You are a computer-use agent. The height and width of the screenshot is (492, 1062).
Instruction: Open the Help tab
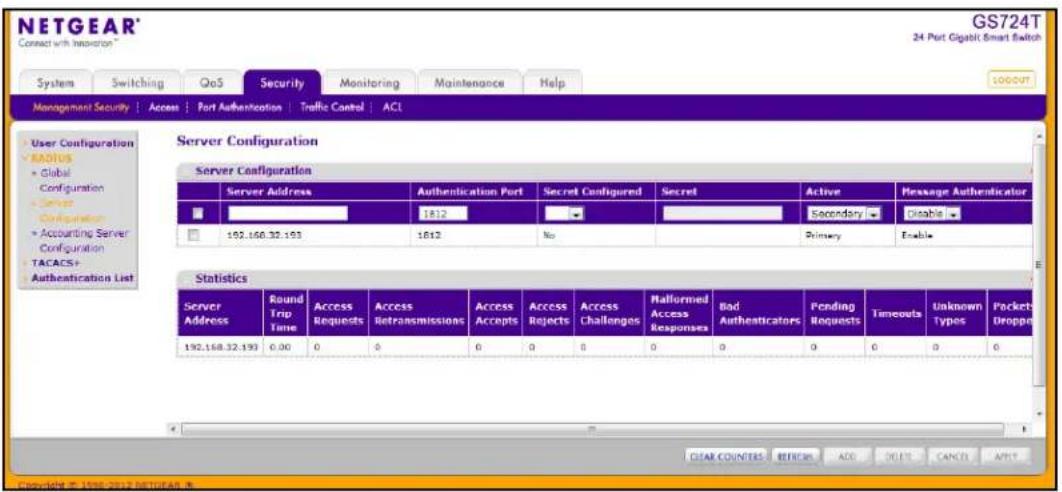click(552, 84)
